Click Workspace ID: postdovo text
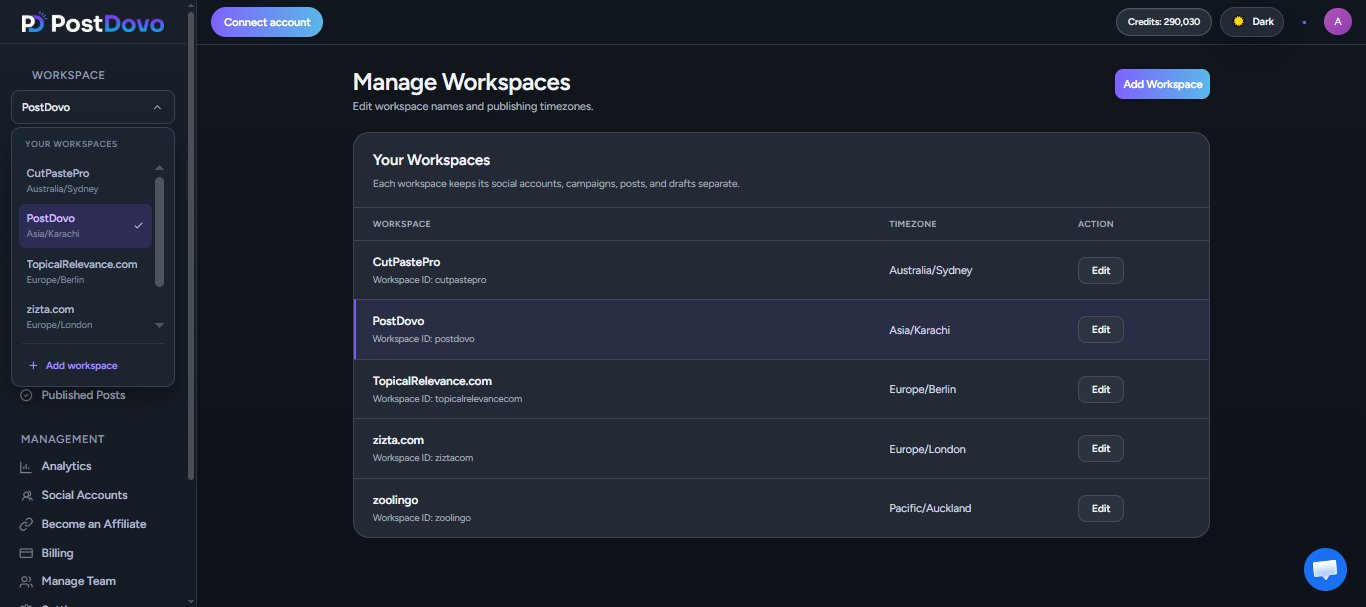This screenshot has height=607, width=1366. coord(423,339)
